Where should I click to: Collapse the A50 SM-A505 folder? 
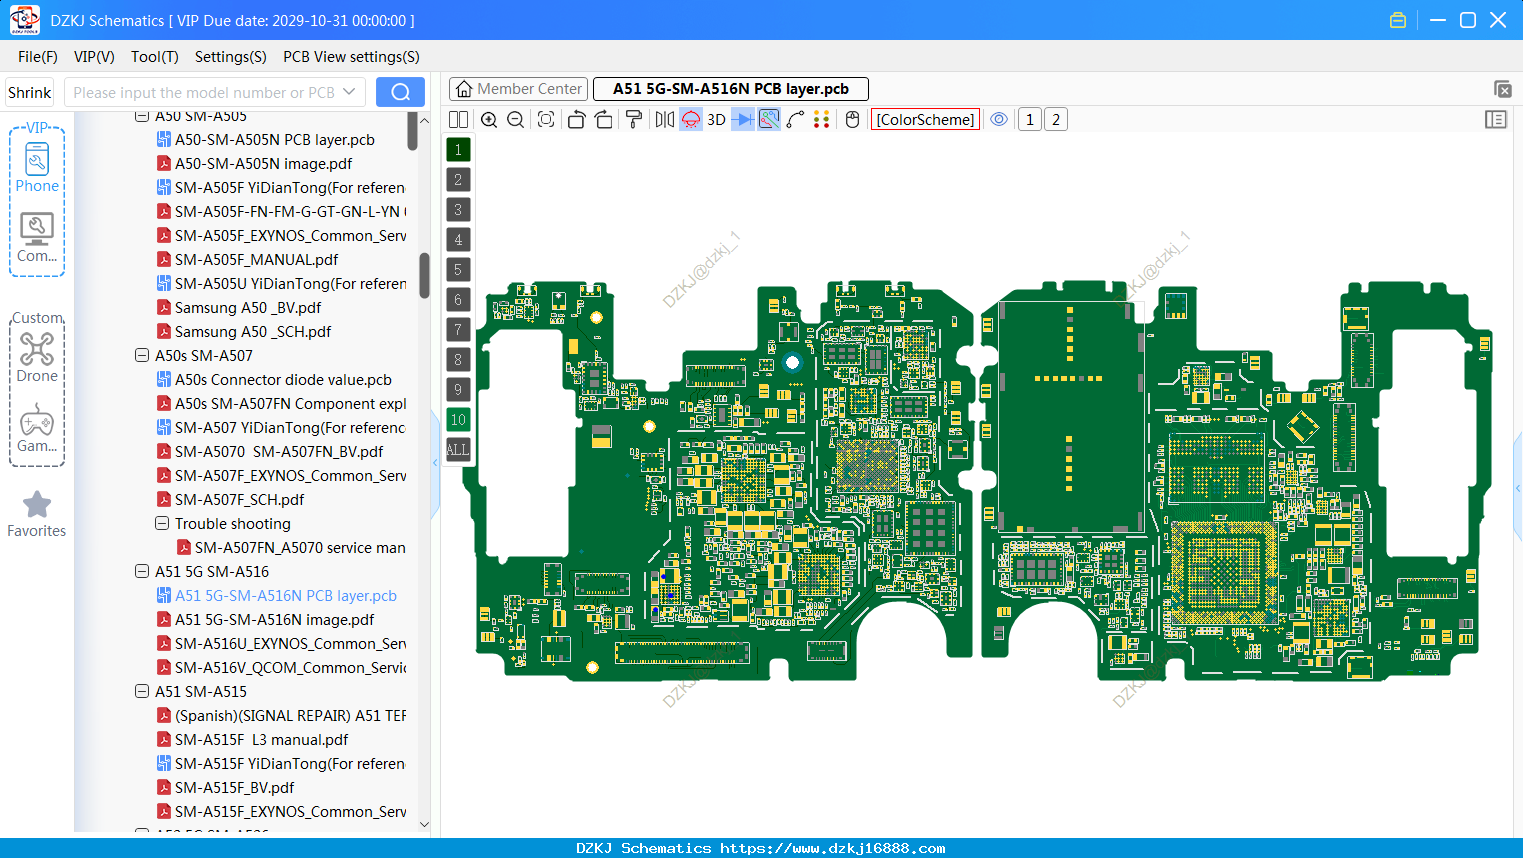point(142,116)
